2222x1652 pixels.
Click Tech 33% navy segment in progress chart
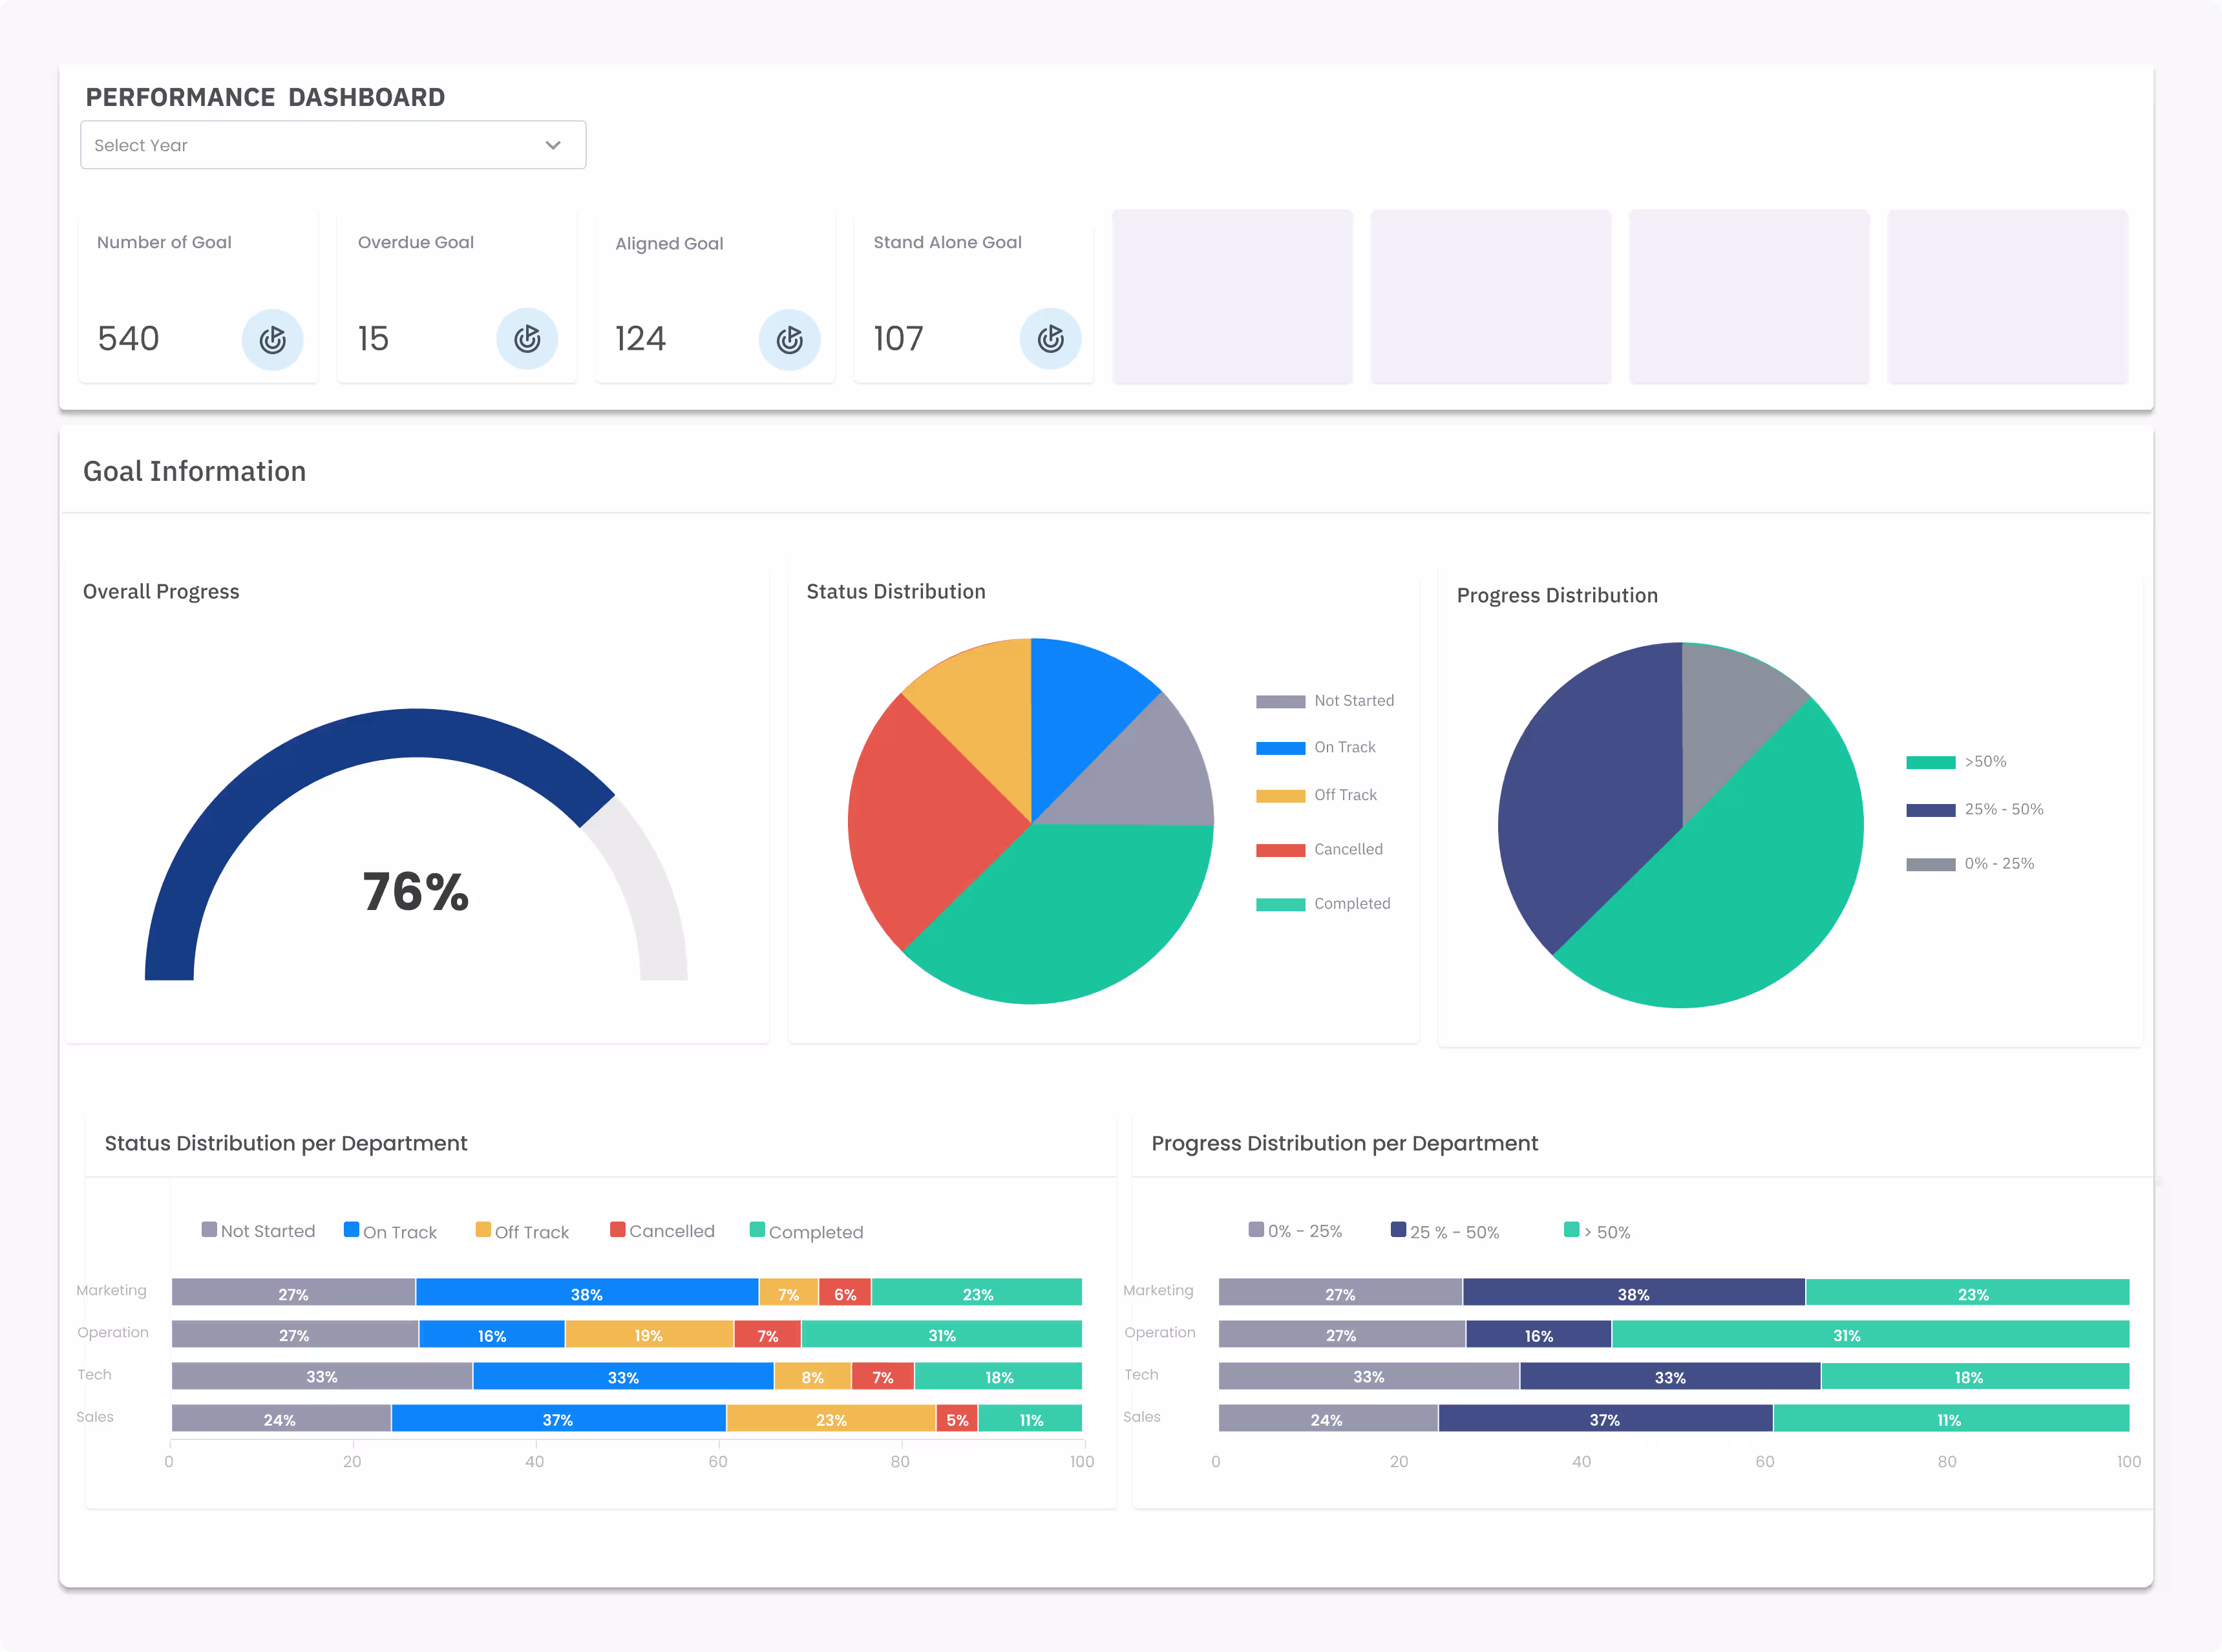1670,1376
